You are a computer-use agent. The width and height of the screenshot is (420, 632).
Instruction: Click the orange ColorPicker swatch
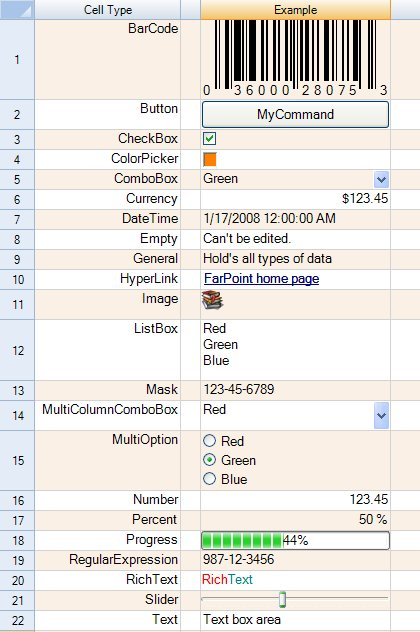210,159
